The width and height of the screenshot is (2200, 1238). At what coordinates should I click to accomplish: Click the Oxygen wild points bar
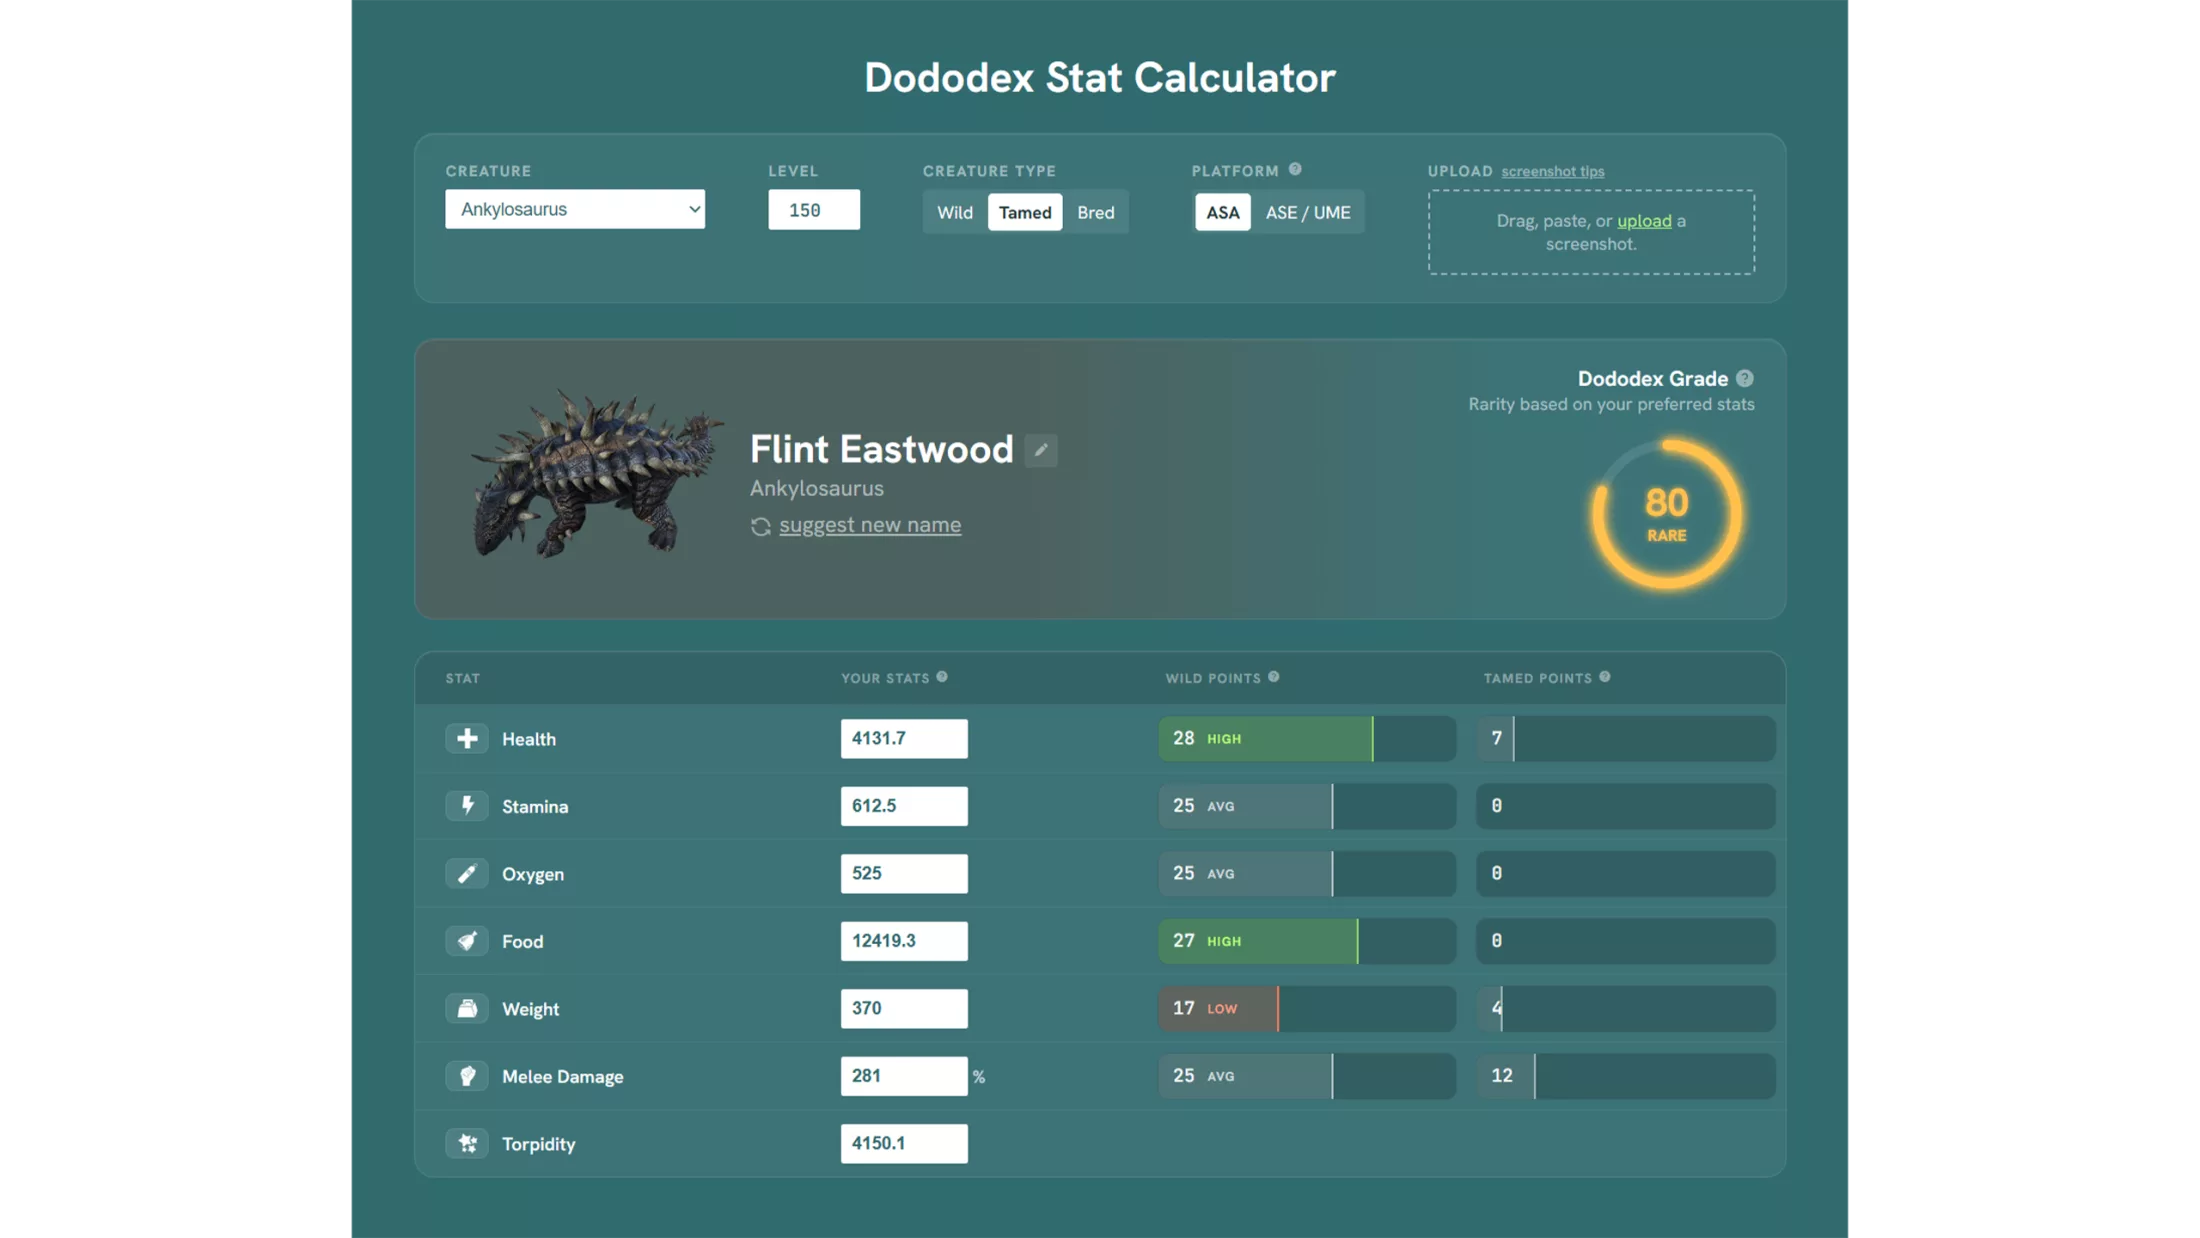1307,873
